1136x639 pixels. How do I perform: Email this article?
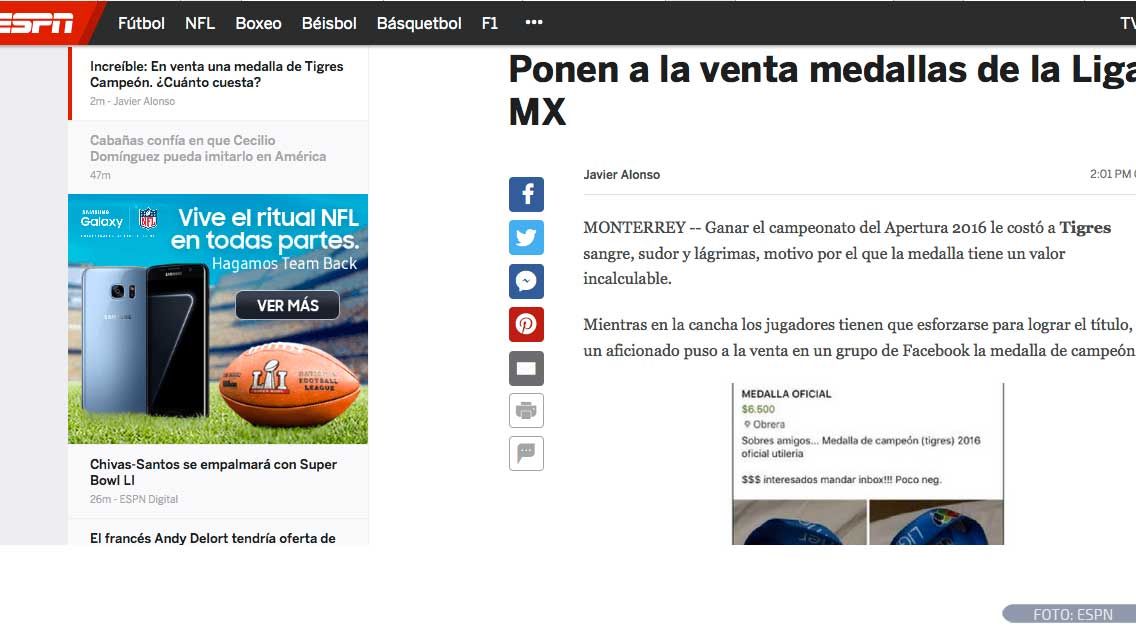[527, 368]
